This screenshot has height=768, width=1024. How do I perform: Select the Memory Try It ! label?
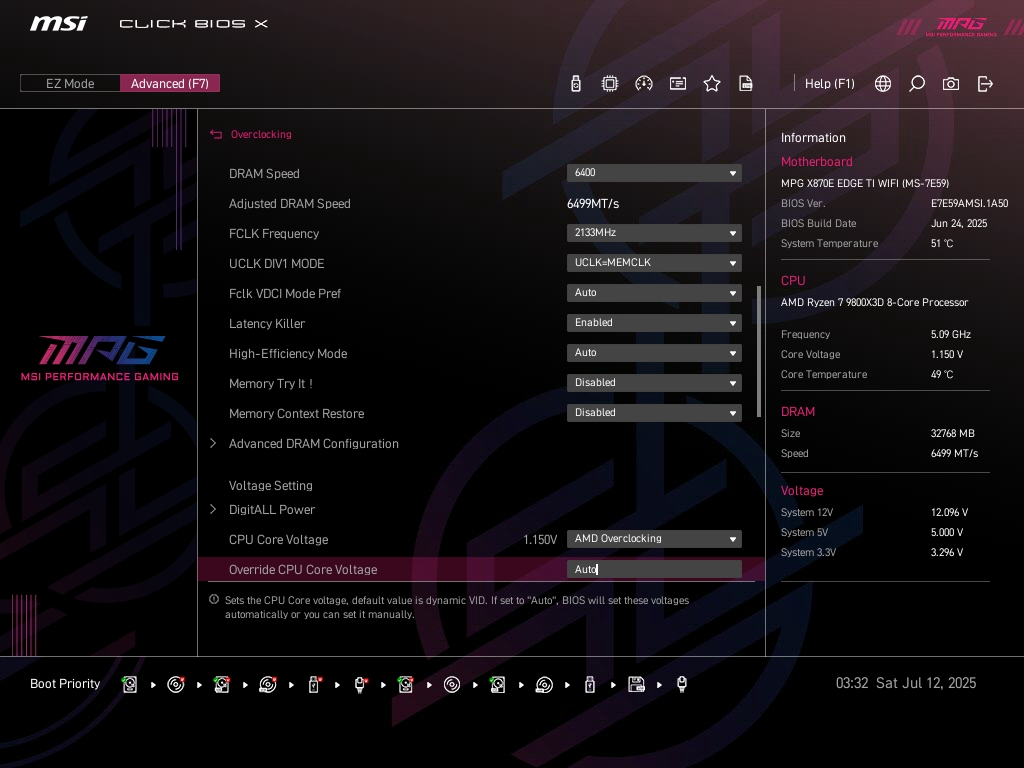click(x=270, y=384)
